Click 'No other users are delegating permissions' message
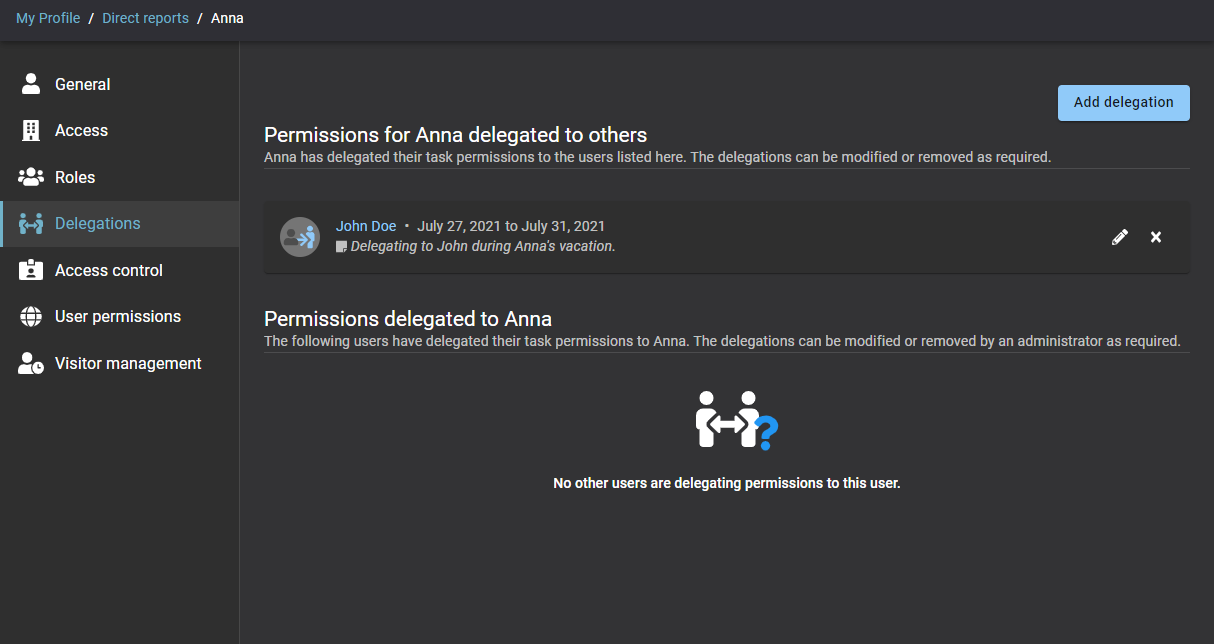Viewport: 1214px width, 644px height. 727,483
